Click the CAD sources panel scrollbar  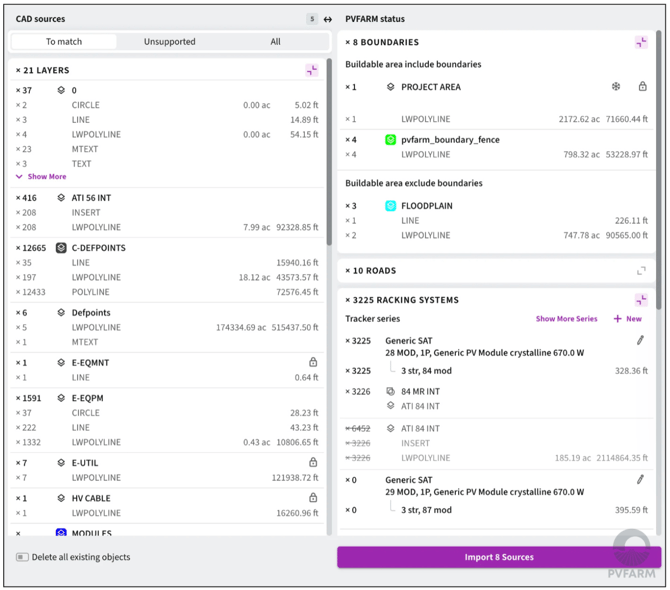click(x=329, y=152)
